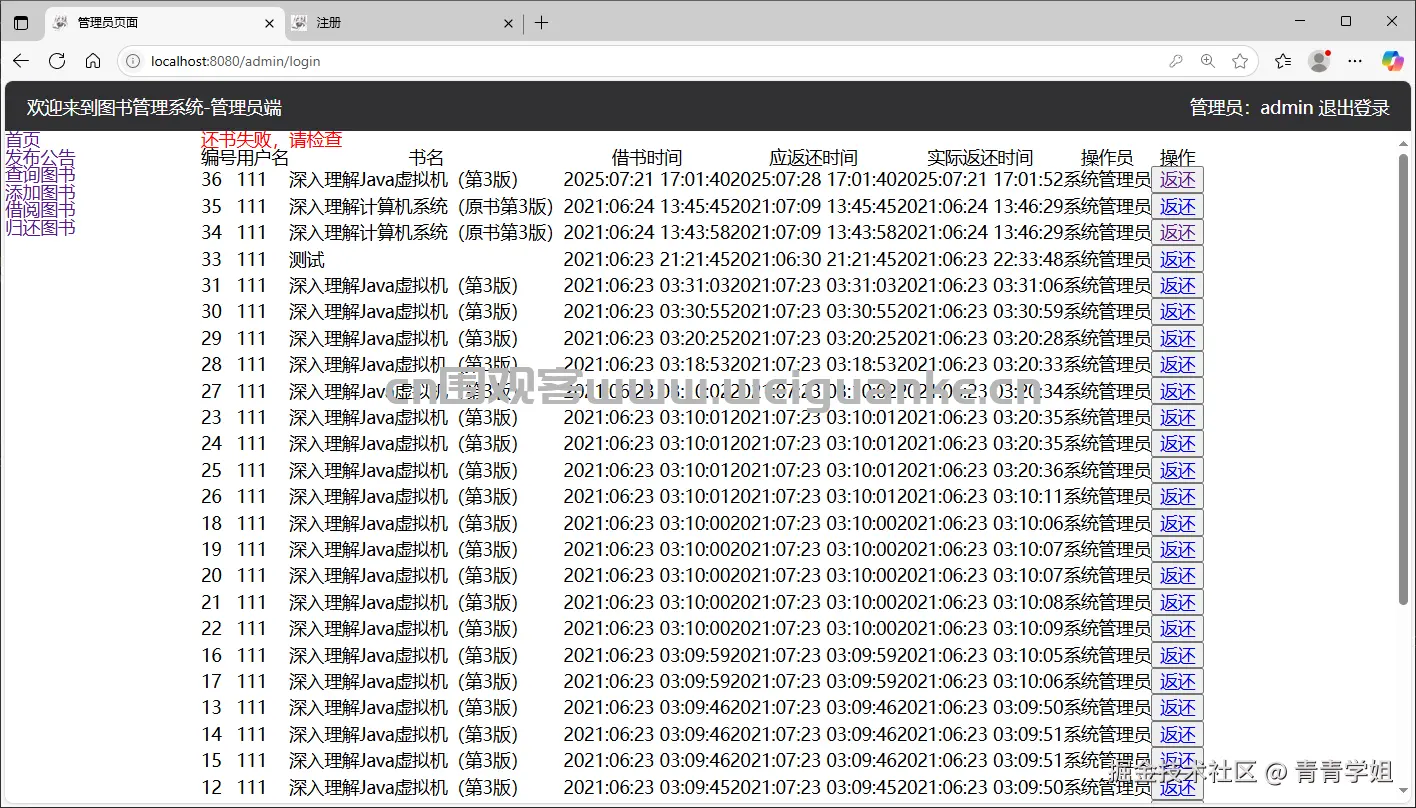View site information icon in address bar

pyautogui.click(x=133, y=61)
